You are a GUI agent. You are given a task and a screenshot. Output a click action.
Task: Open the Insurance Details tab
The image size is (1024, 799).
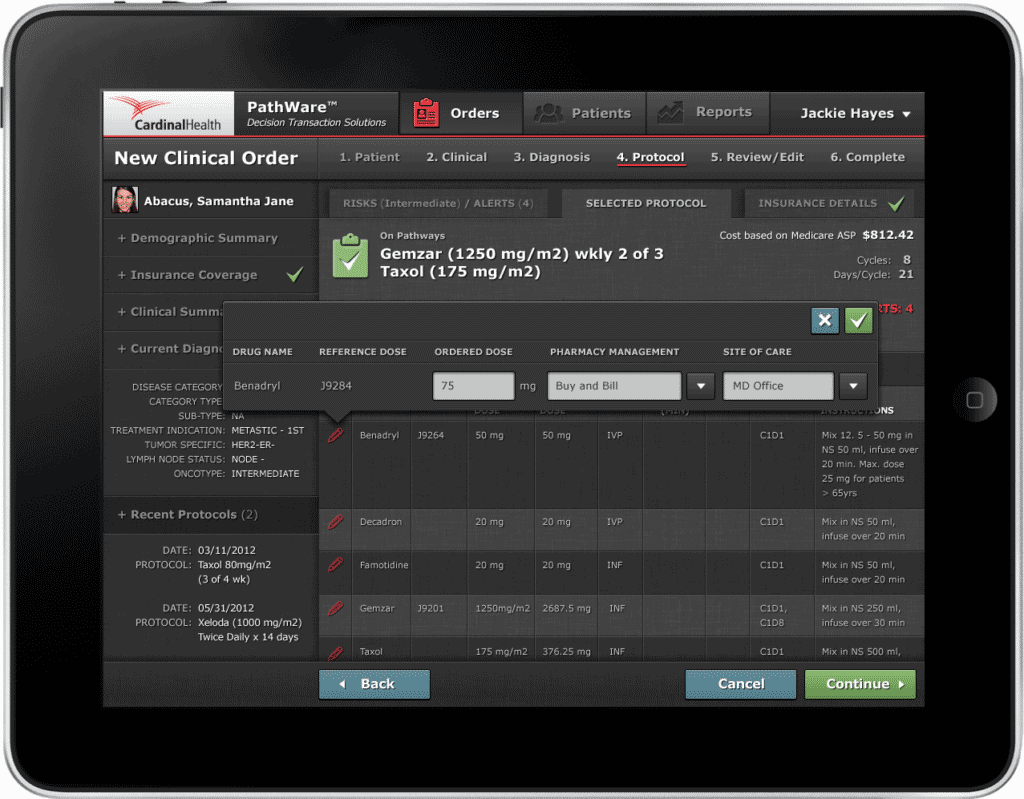(829, 204)
